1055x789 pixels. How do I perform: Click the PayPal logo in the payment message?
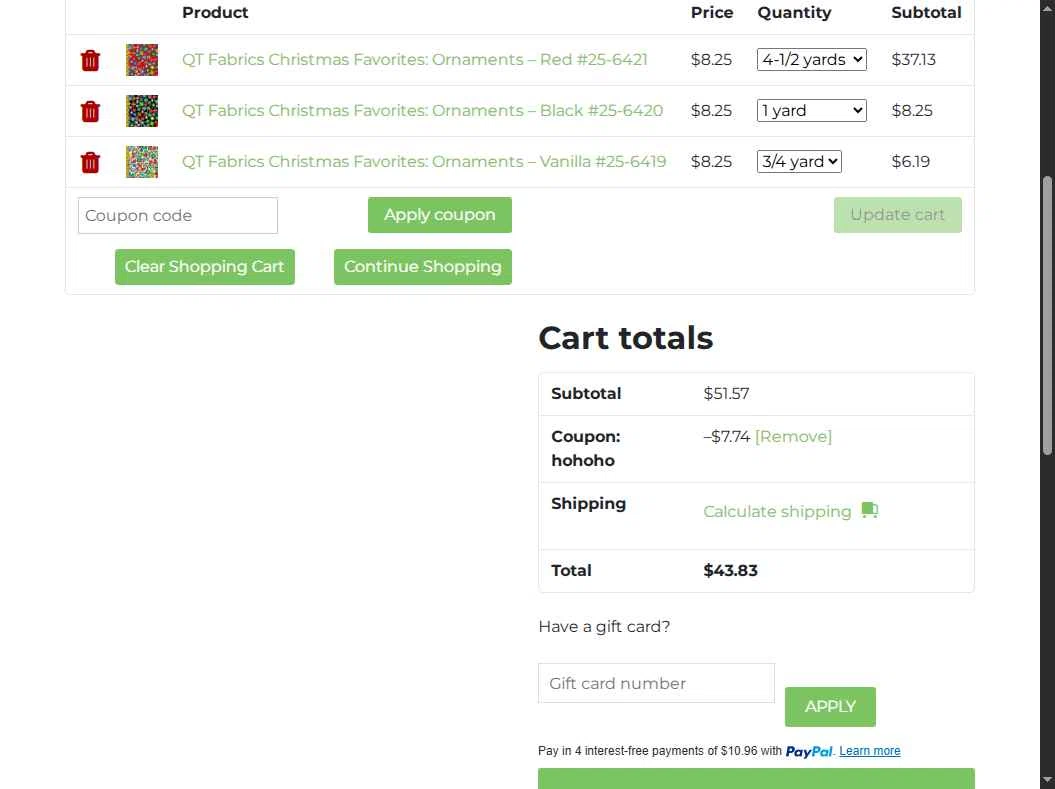pyautogui.click(x=809, y=751)
